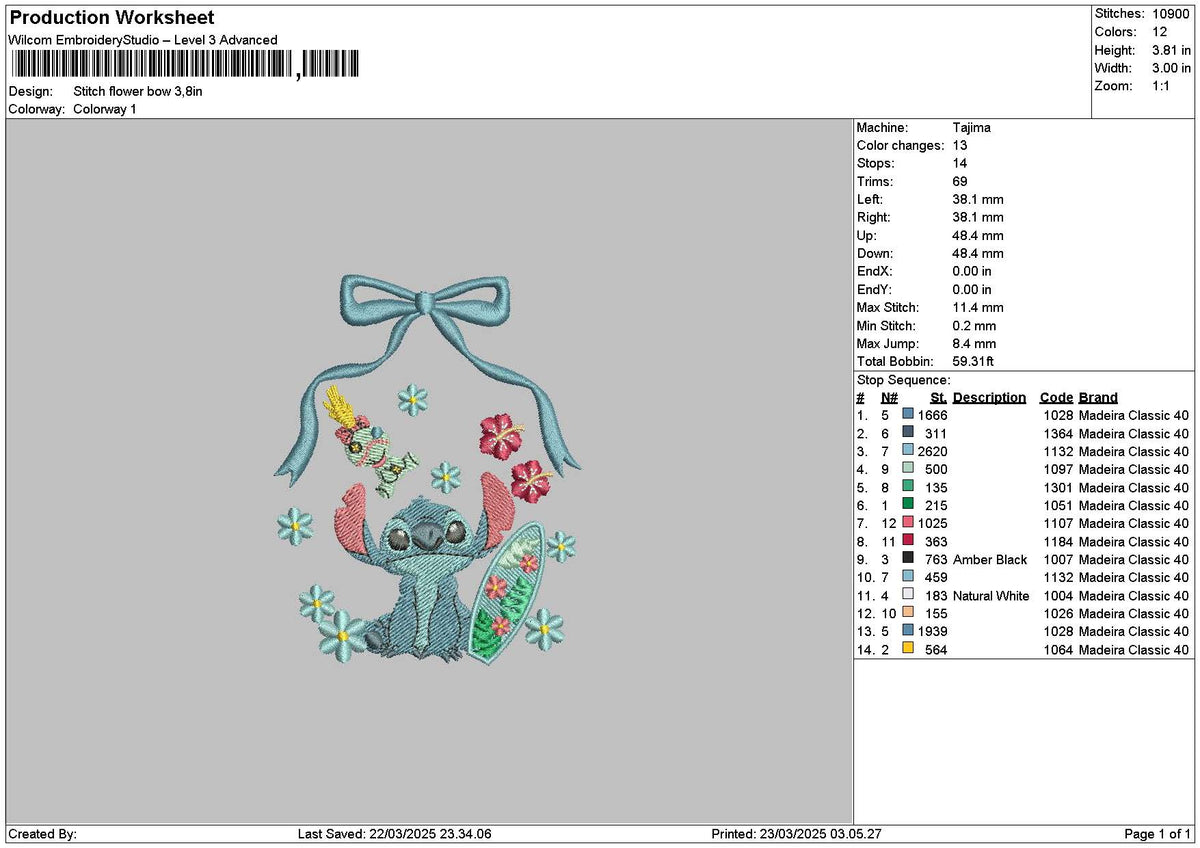Select the Production Worksheet title
1200x848 pixels.
click(x=111, y=18)
